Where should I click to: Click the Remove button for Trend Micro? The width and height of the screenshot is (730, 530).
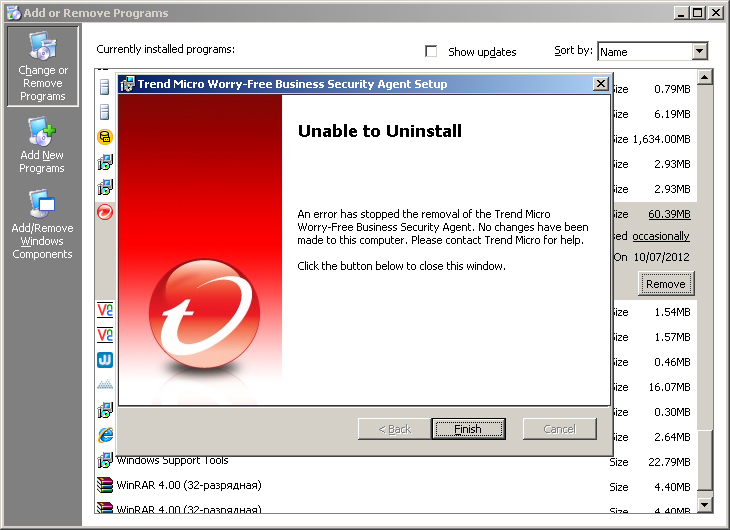(x=666, y=284)
